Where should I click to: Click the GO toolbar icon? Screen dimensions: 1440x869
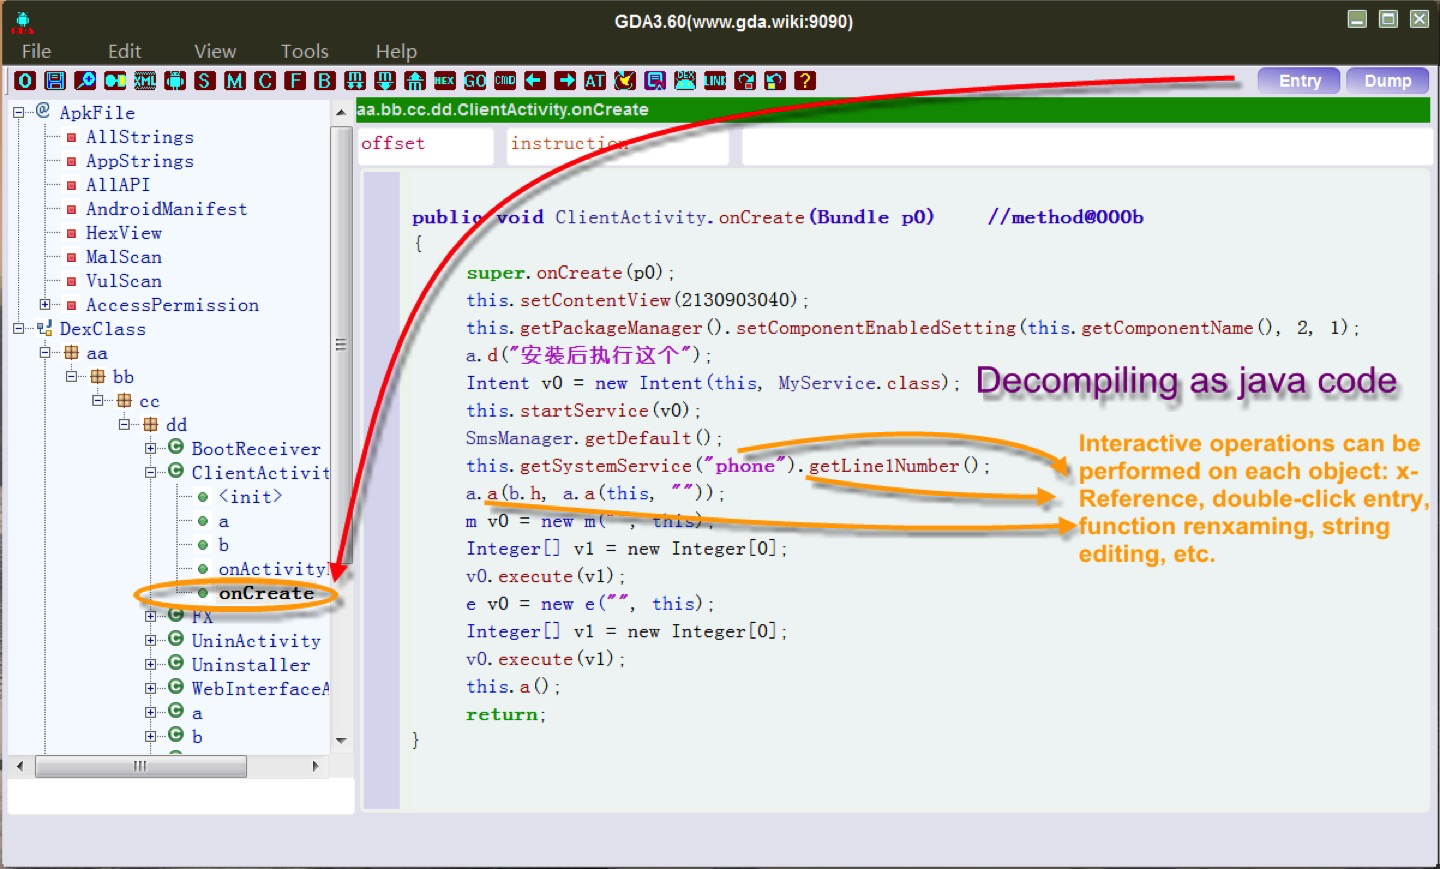475,81
